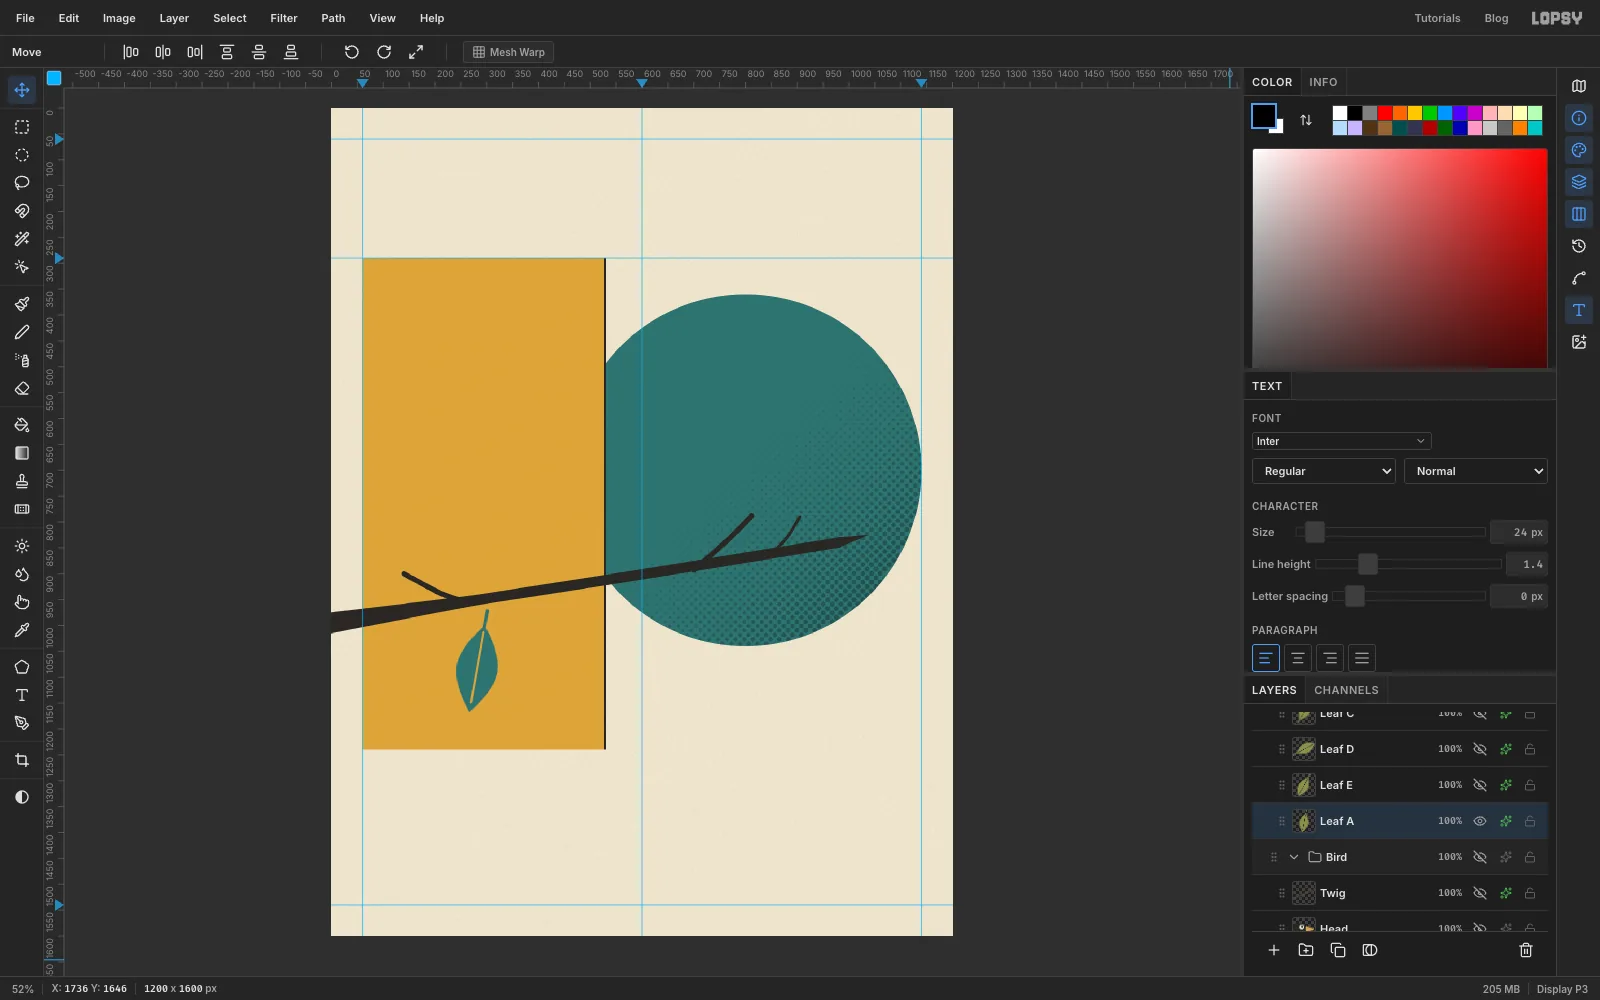Image resolution: width=1600 pixels, height=1000 pixels.
Task: Select the Text tool in left toolbar
Action: click(22, 695)
